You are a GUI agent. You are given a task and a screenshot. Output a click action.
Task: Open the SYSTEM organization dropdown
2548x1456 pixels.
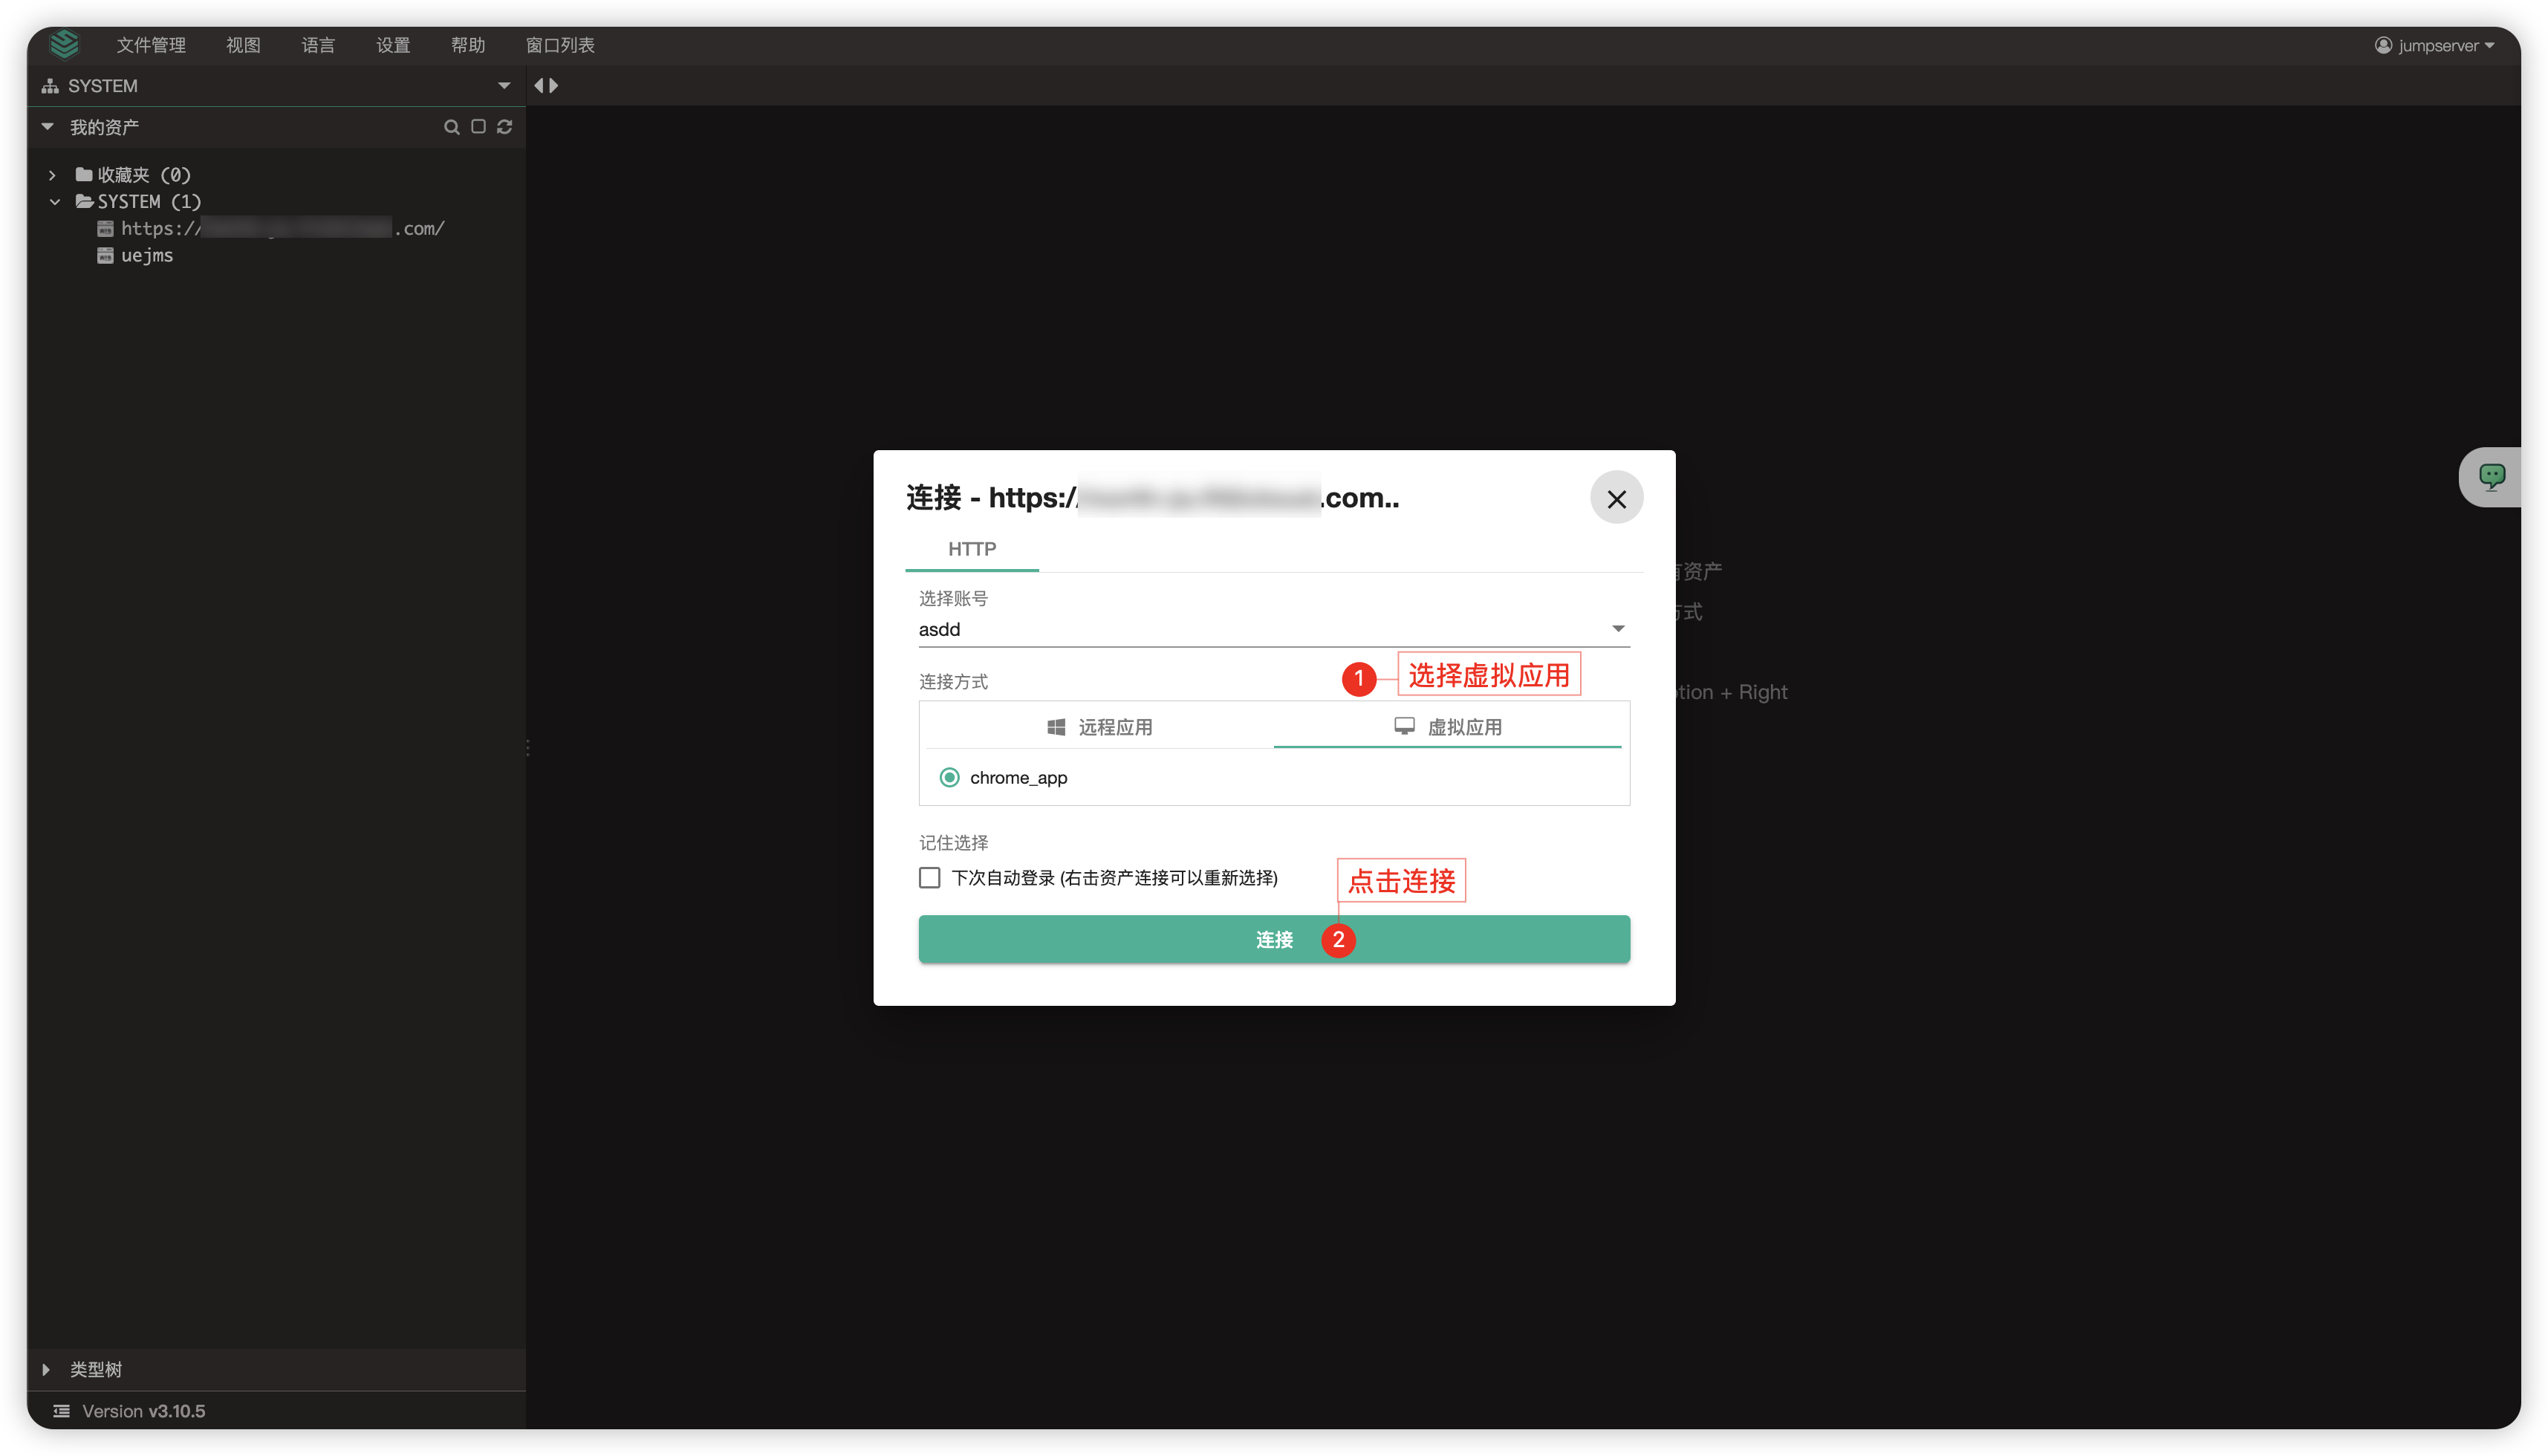tap(504, 86)
